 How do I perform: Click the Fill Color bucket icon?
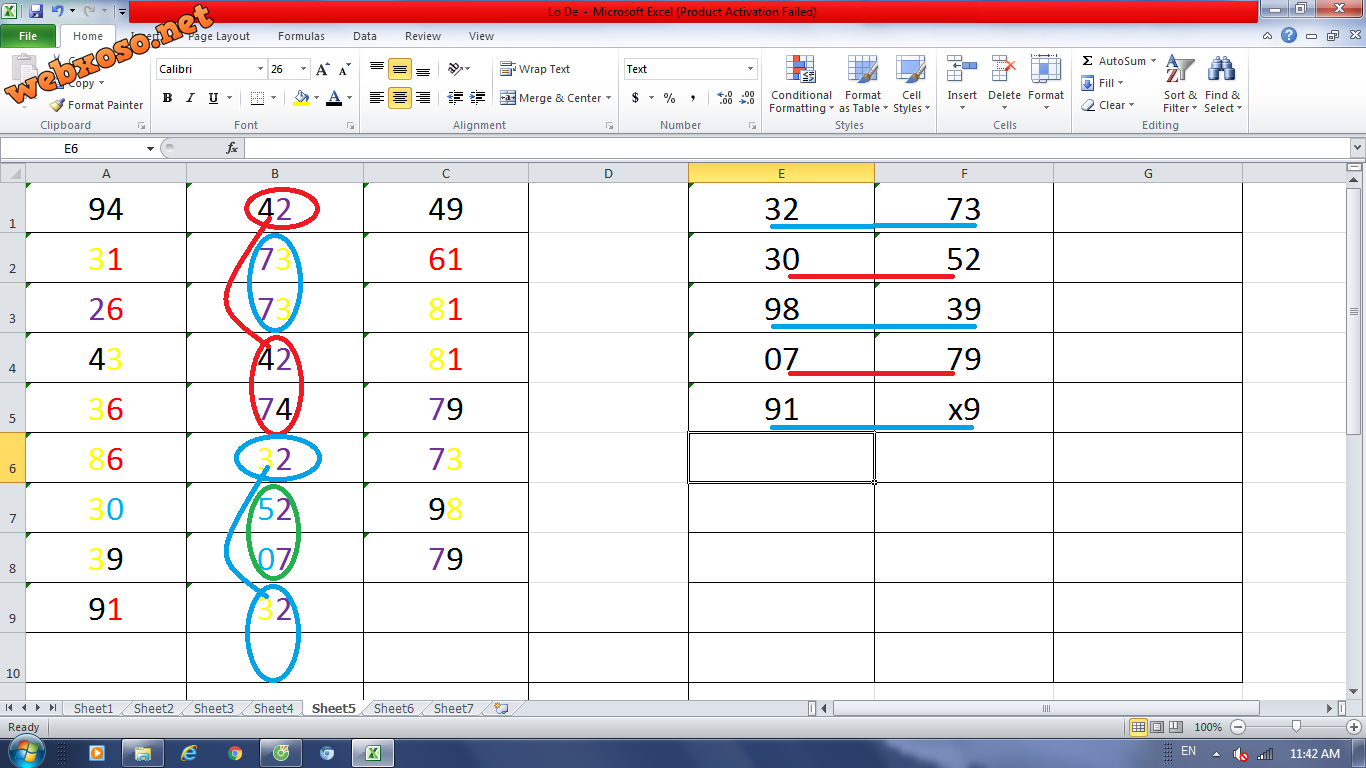(x=301, y=98)
